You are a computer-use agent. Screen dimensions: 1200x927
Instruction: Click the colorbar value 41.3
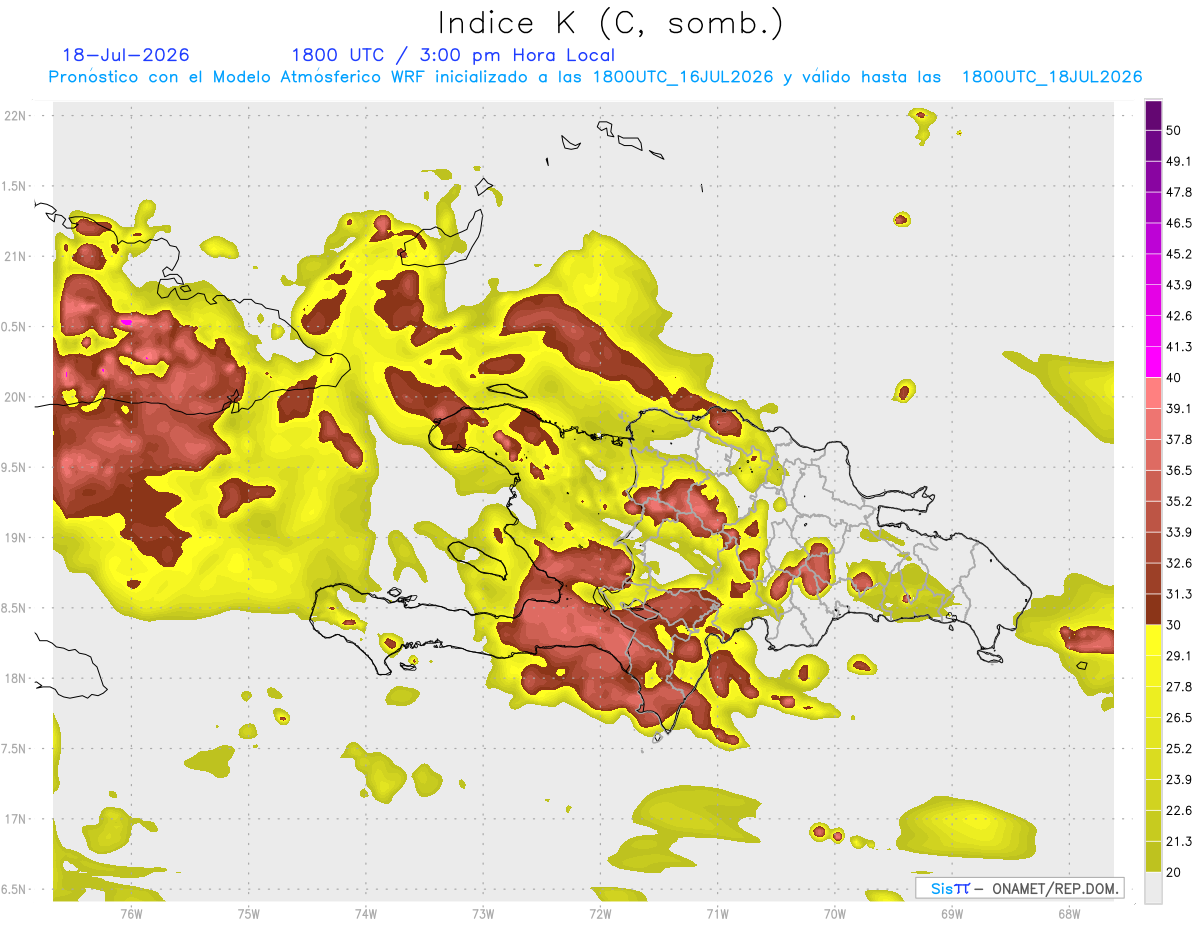1179,348
